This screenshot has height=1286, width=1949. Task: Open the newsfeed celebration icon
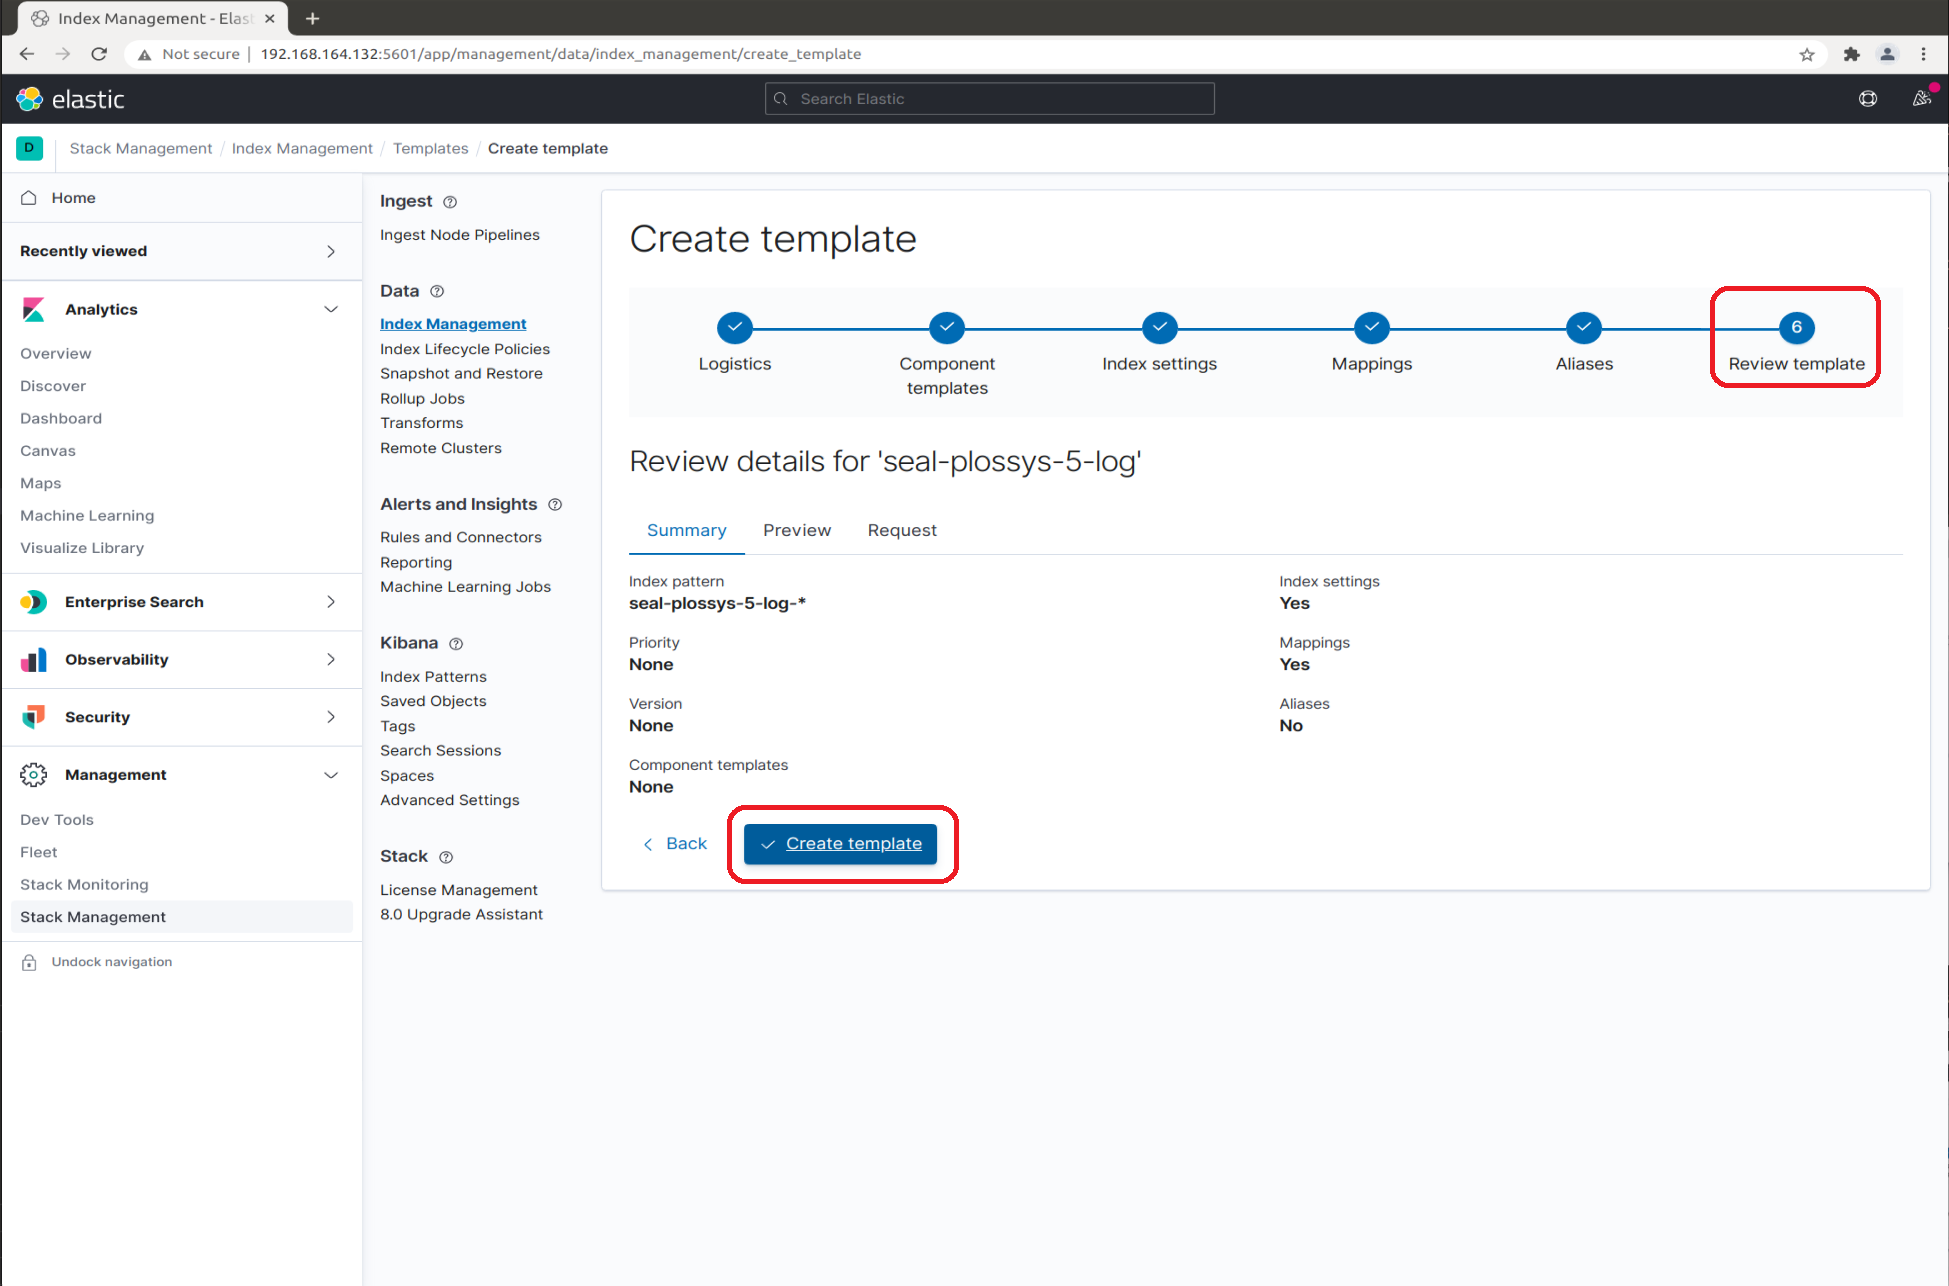(x=1921, y=98)
